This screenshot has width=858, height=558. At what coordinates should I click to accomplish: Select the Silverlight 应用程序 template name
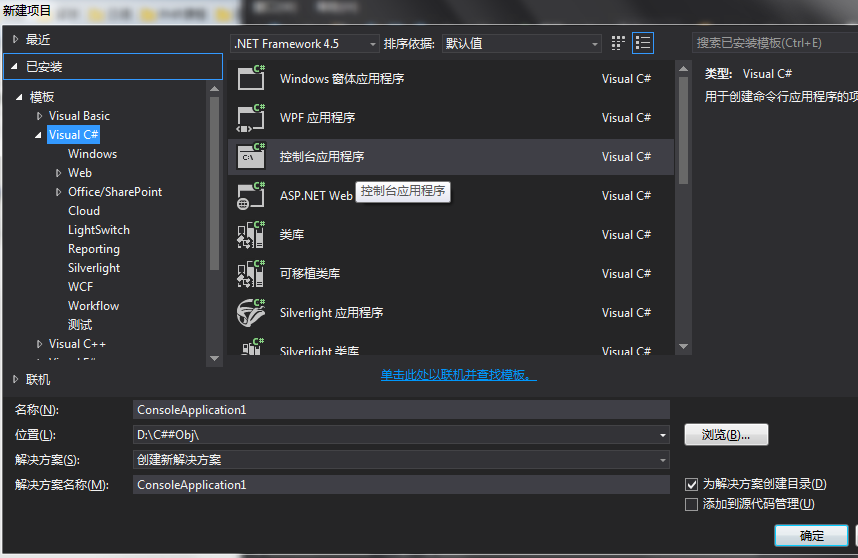pyautogui.click(x=332, y=312)
